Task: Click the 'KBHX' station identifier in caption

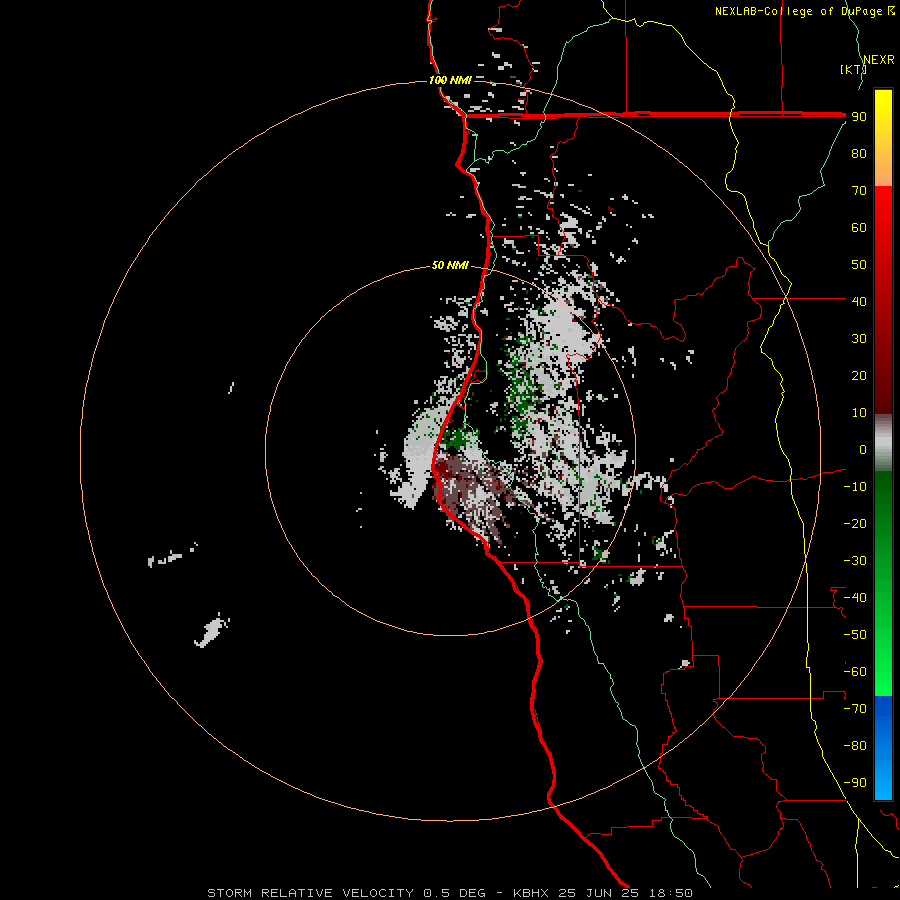Action: pyautogui.click(x=531, y=893)
